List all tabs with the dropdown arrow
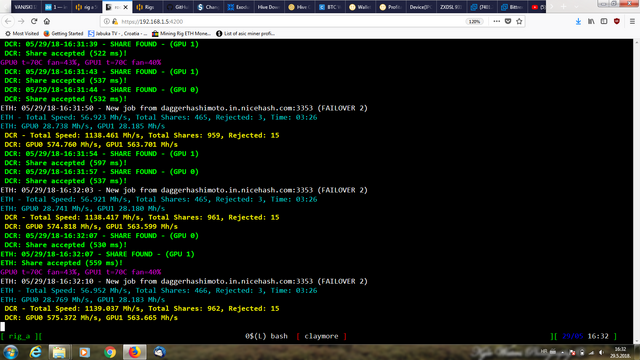The width and height of the screenshot is (640, 360). pyautogui.click(x=576, y=7)
